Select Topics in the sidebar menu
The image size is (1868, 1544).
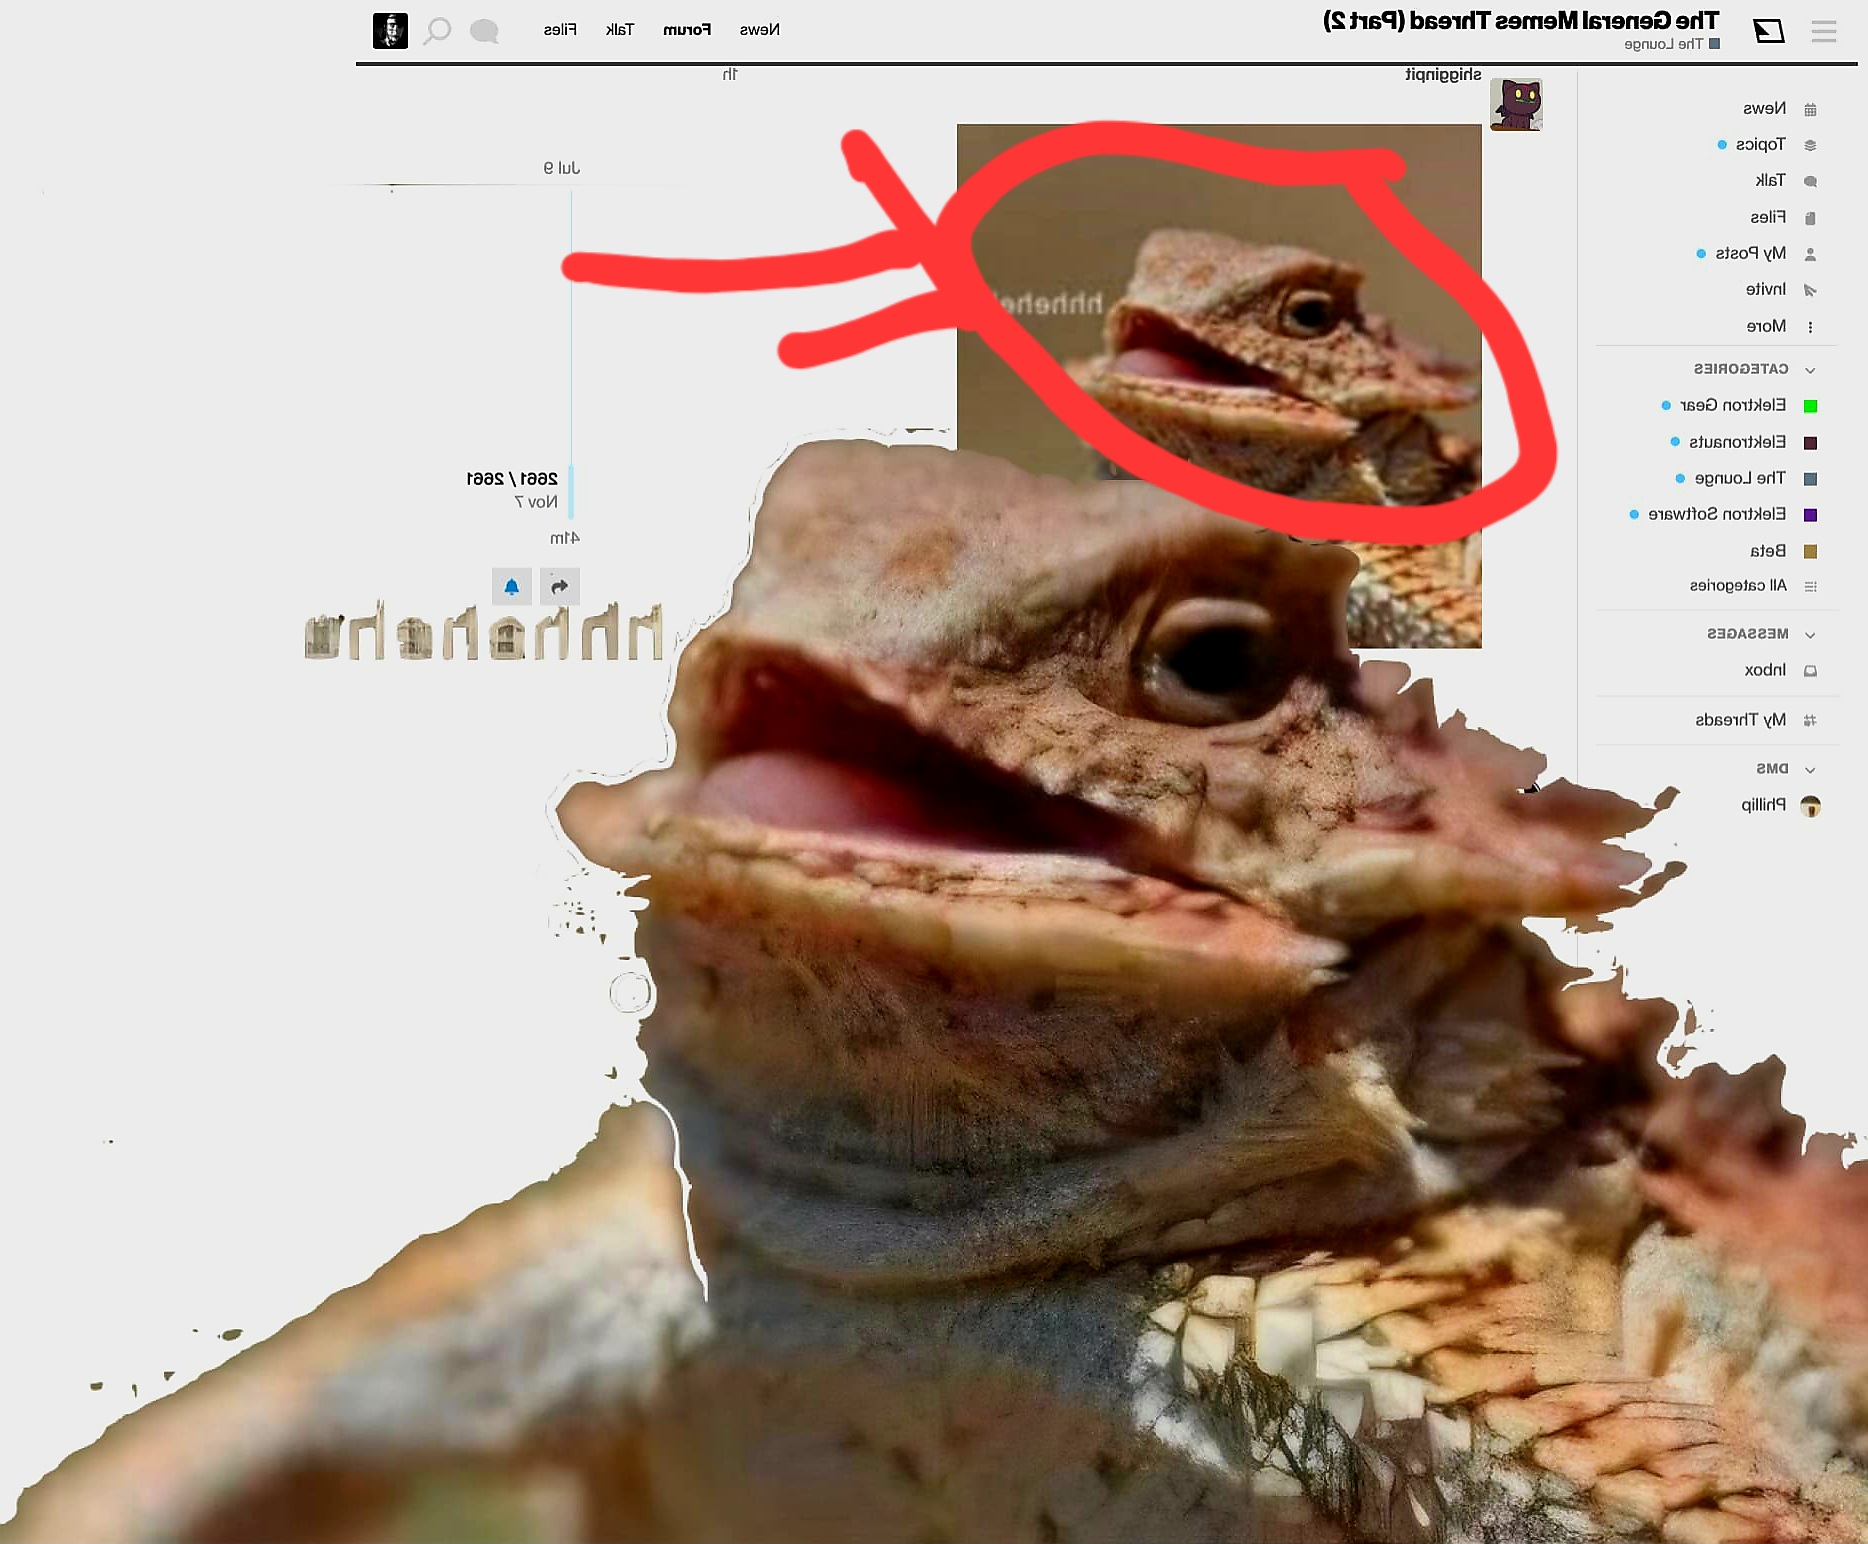tap(1760, 144)
